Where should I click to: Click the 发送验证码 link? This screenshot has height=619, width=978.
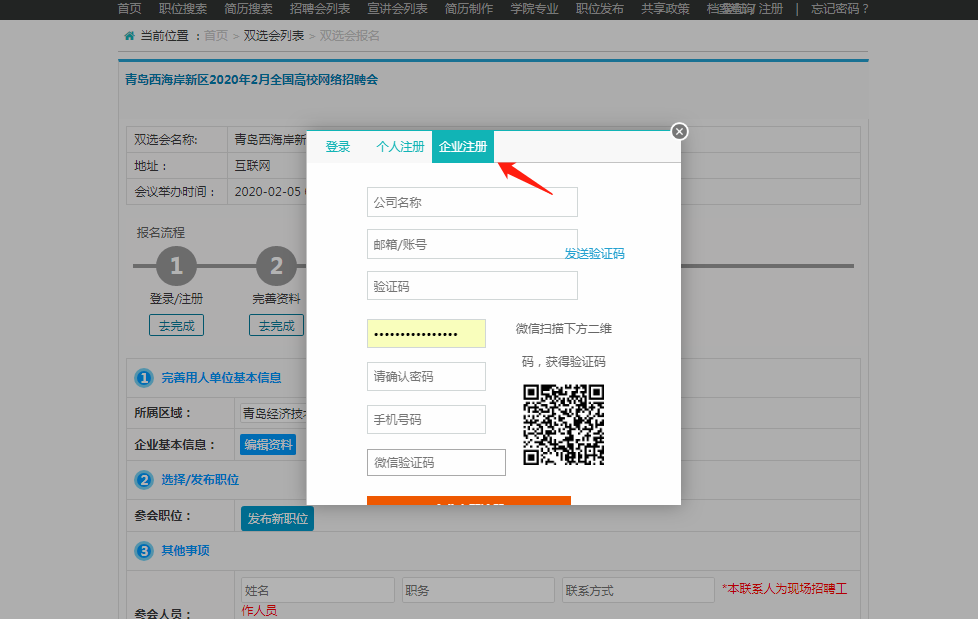594,253
